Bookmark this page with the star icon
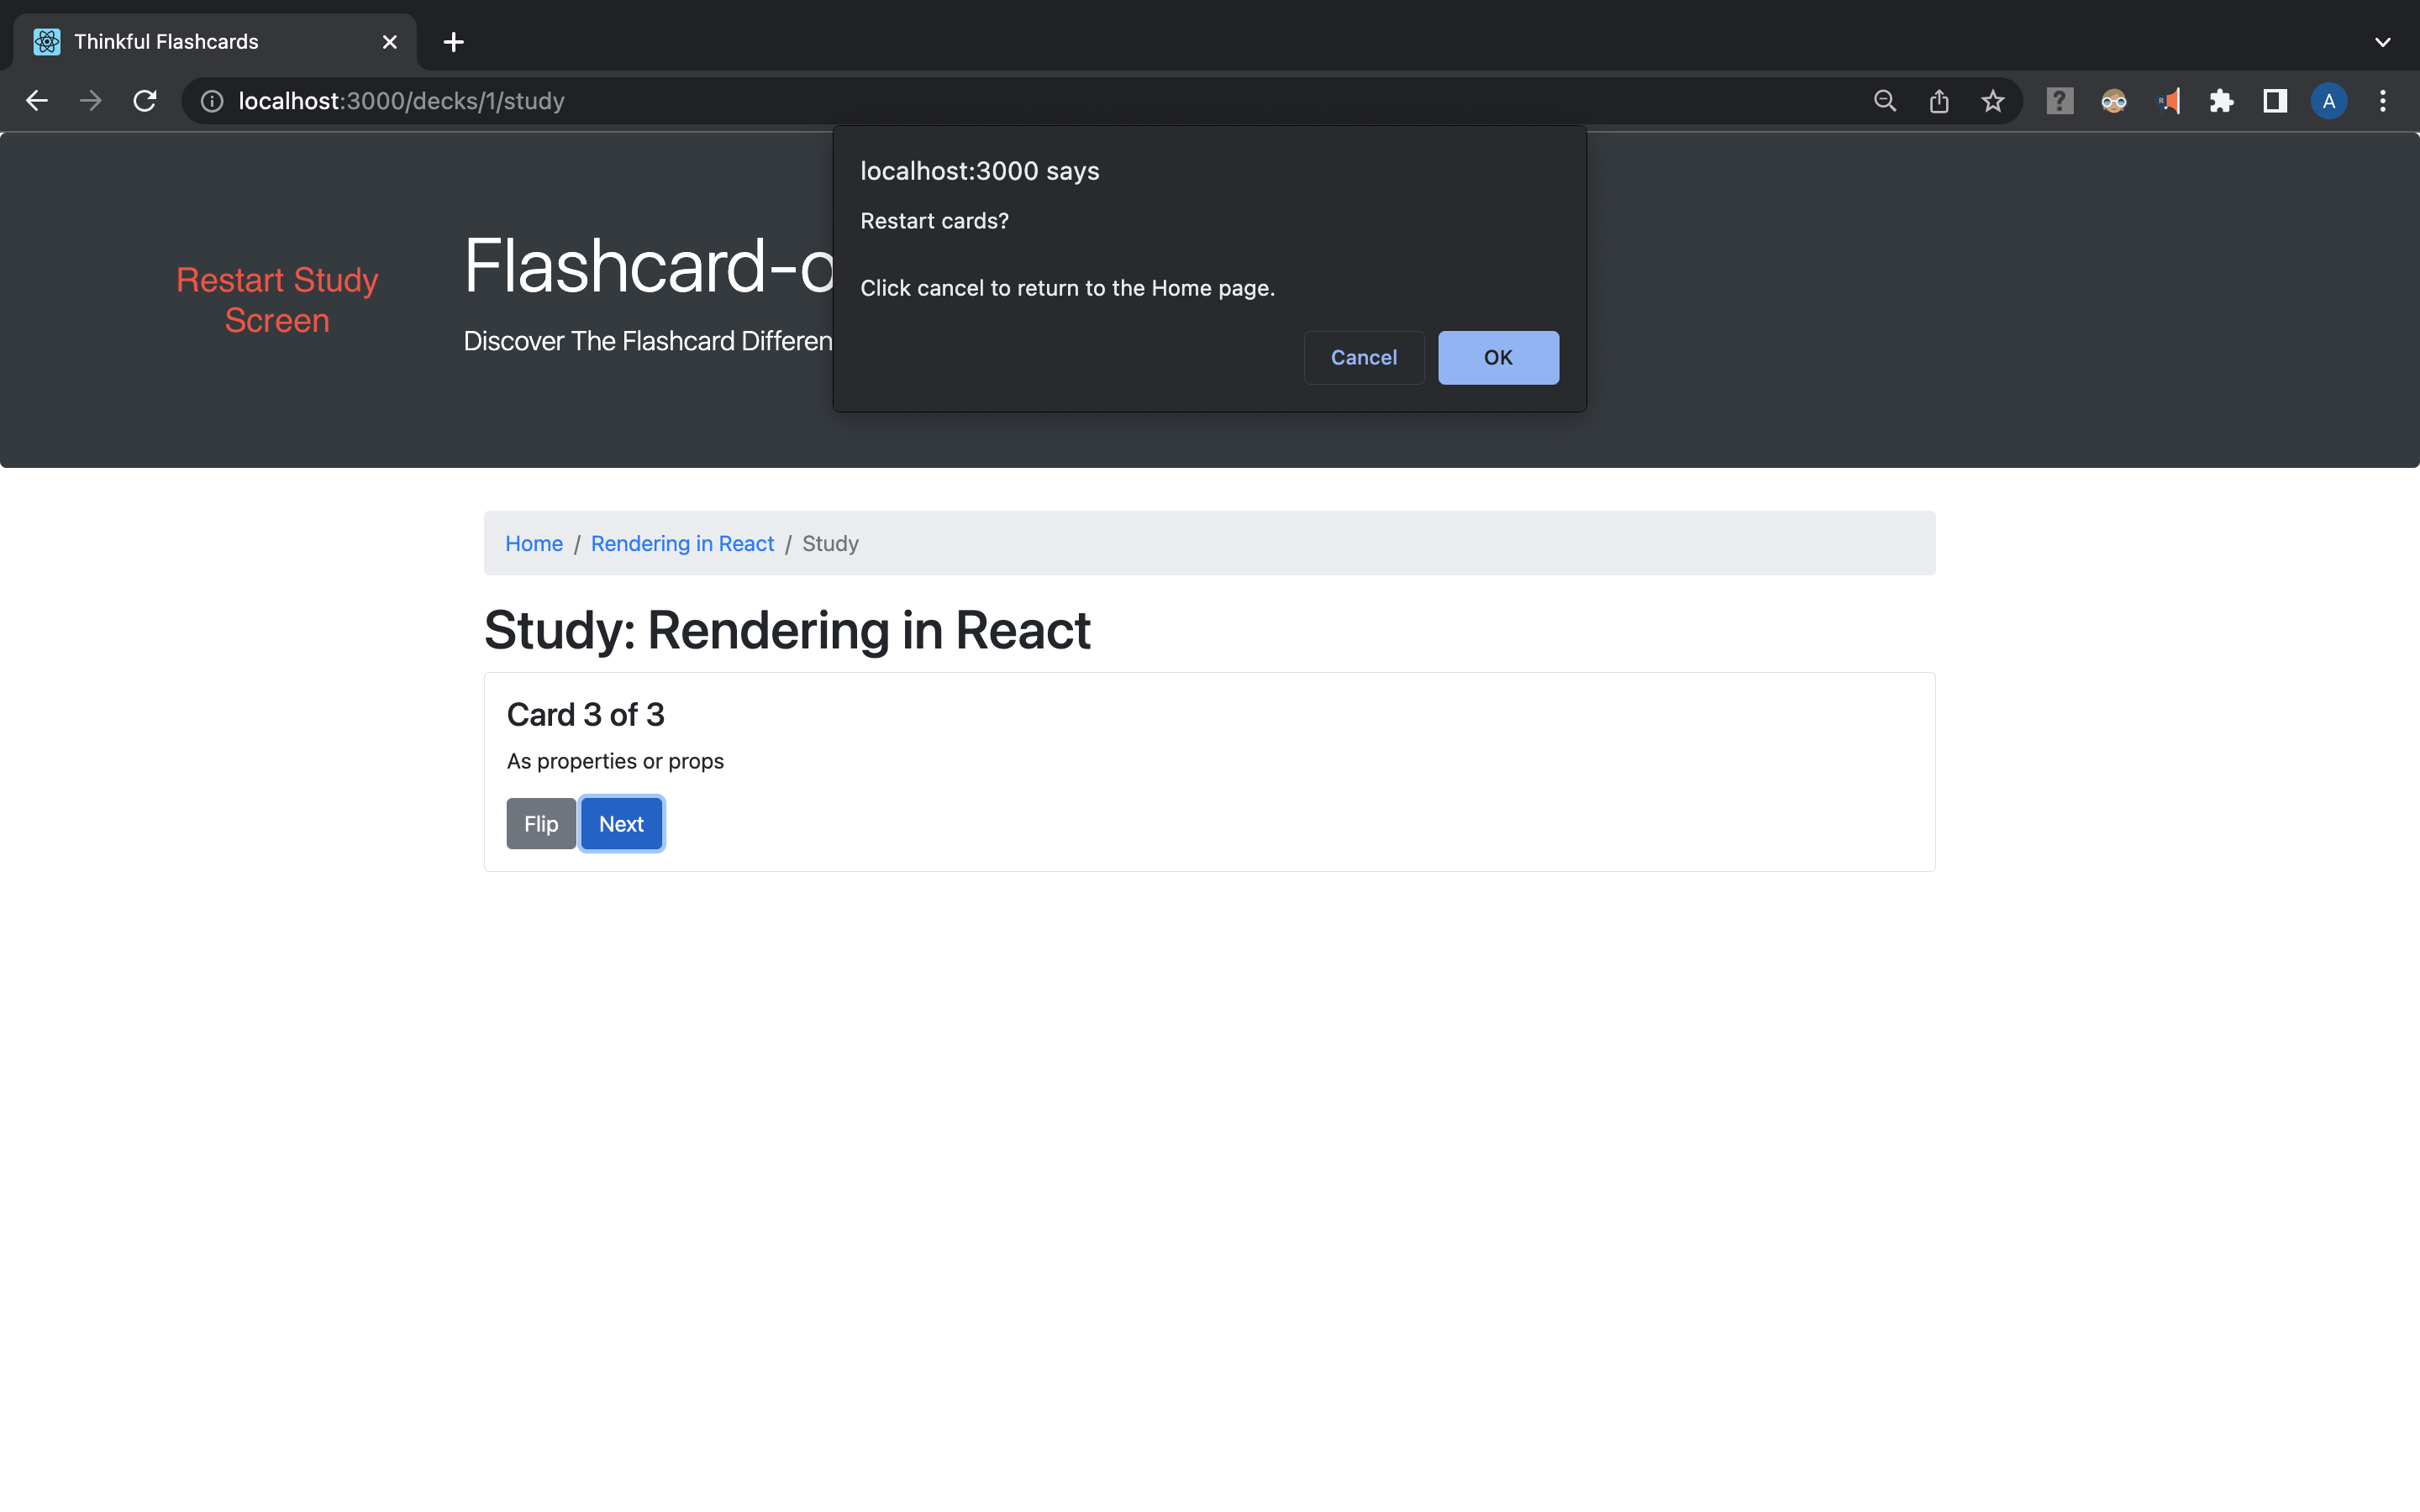This screenshot has height=1512, width=2420. coord(1993,100)
